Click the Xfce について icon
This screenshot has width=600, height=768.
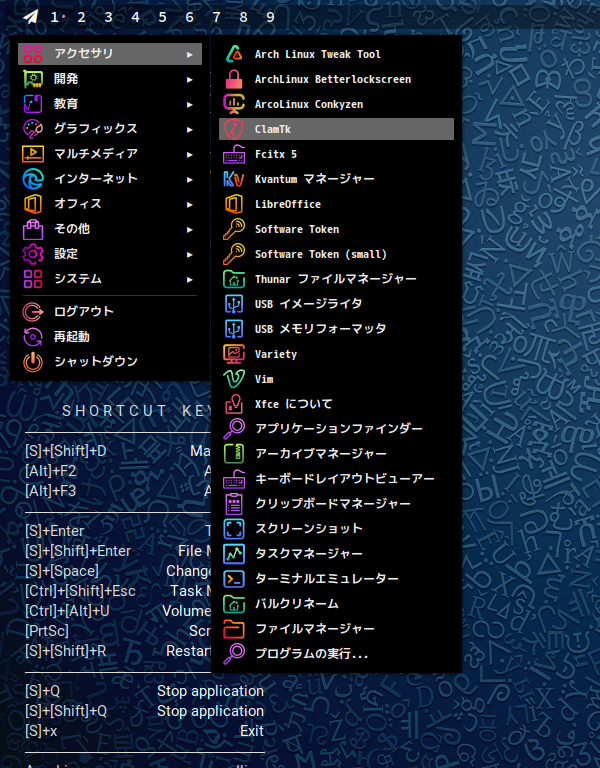pos(234,404)
